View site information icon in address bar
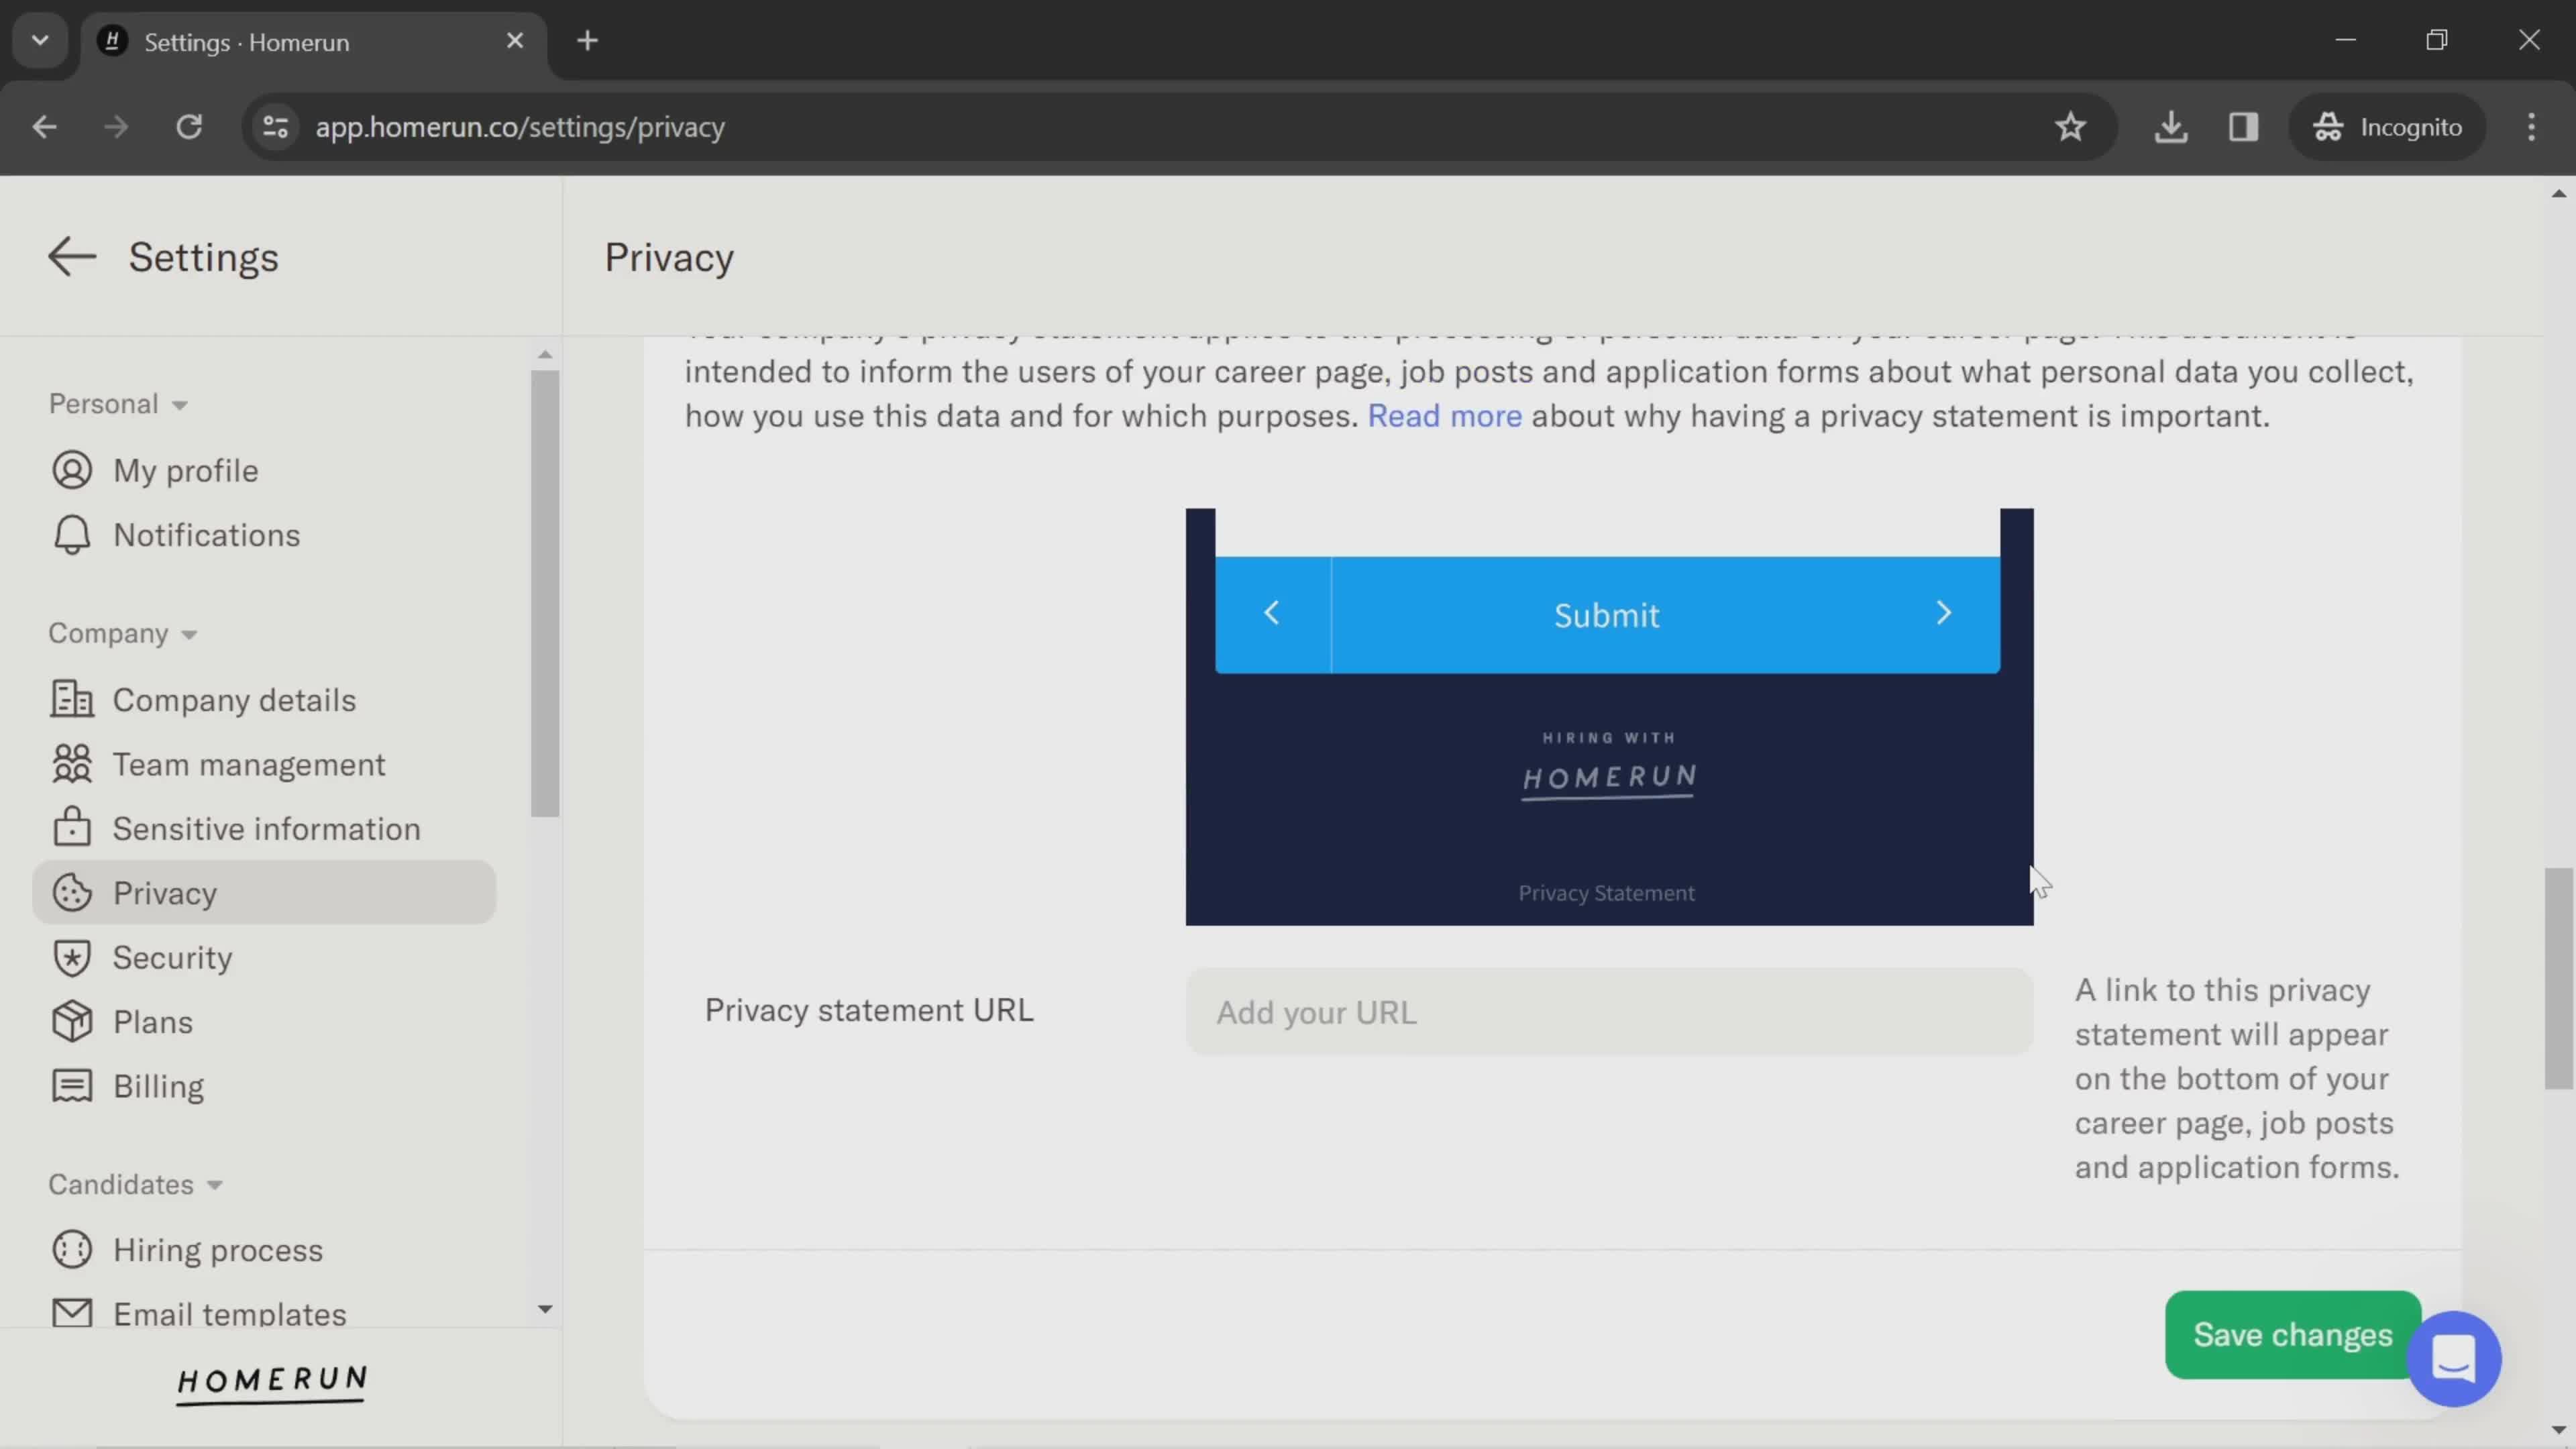Image resolution: width=2576 pixels, height=1449 pixels. [276, 127]
